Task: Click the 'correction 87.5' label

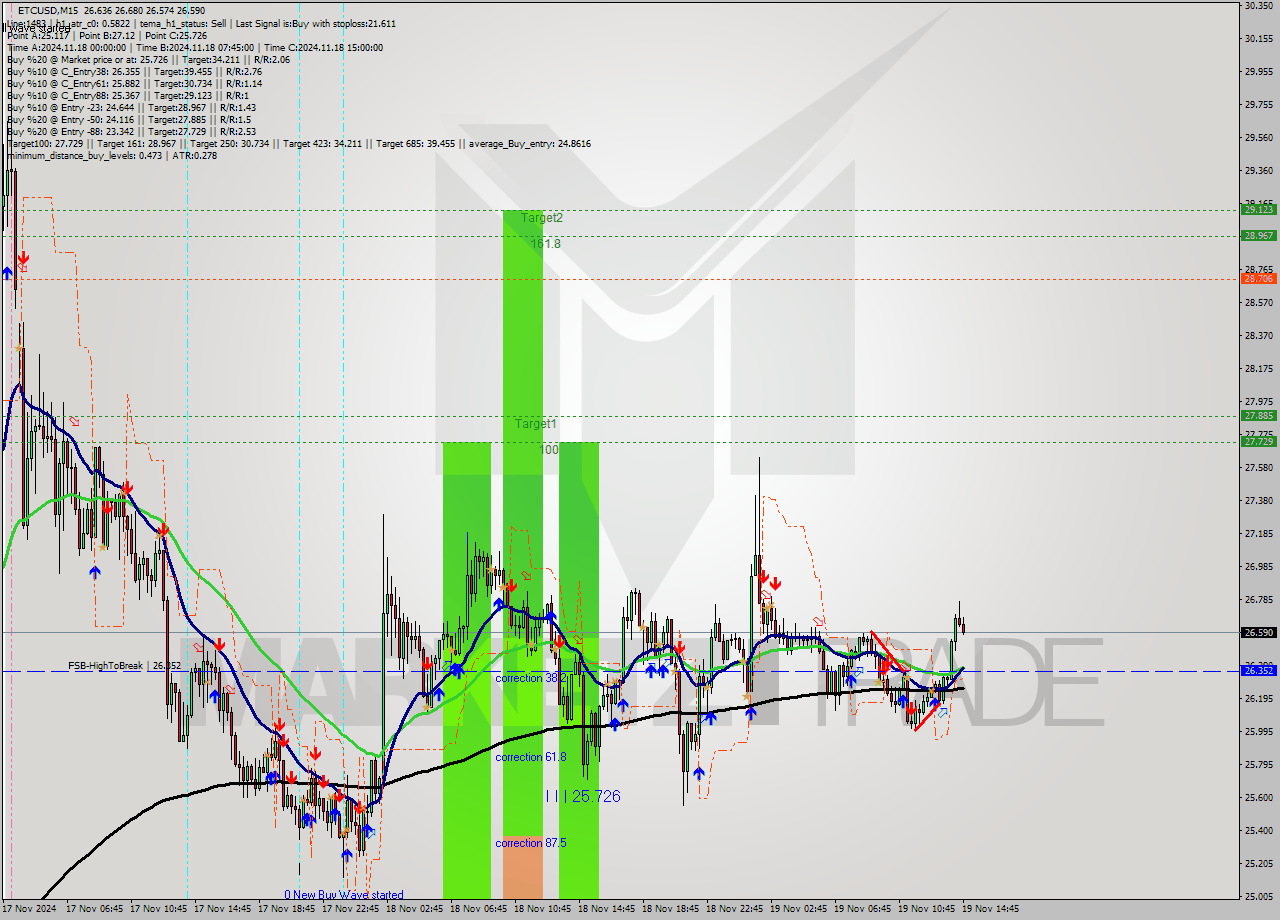Action: coord(530,843)
